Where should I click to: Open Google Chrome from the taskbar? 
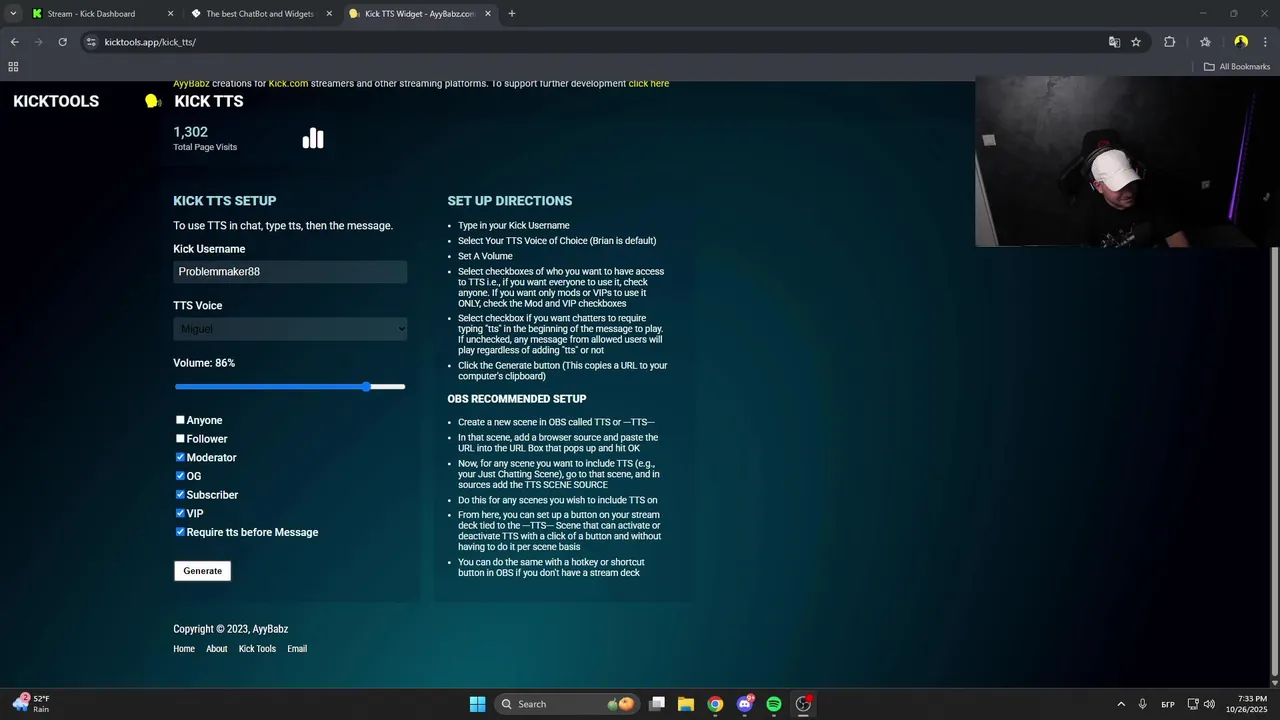(715, 704)
